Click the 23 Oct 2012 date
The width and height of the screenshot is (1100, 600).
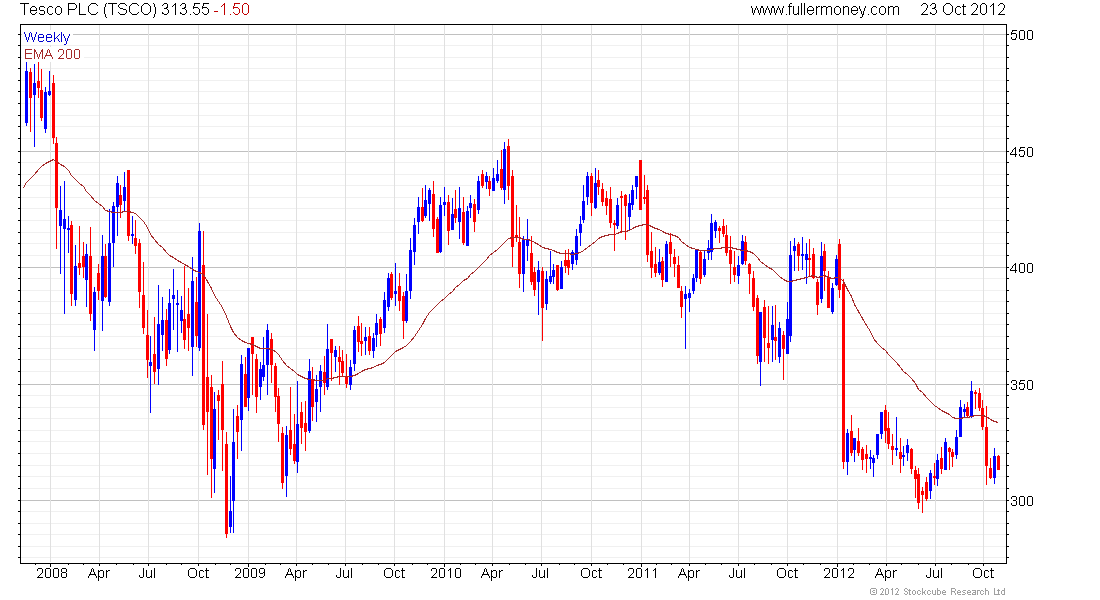pos(963,10)
